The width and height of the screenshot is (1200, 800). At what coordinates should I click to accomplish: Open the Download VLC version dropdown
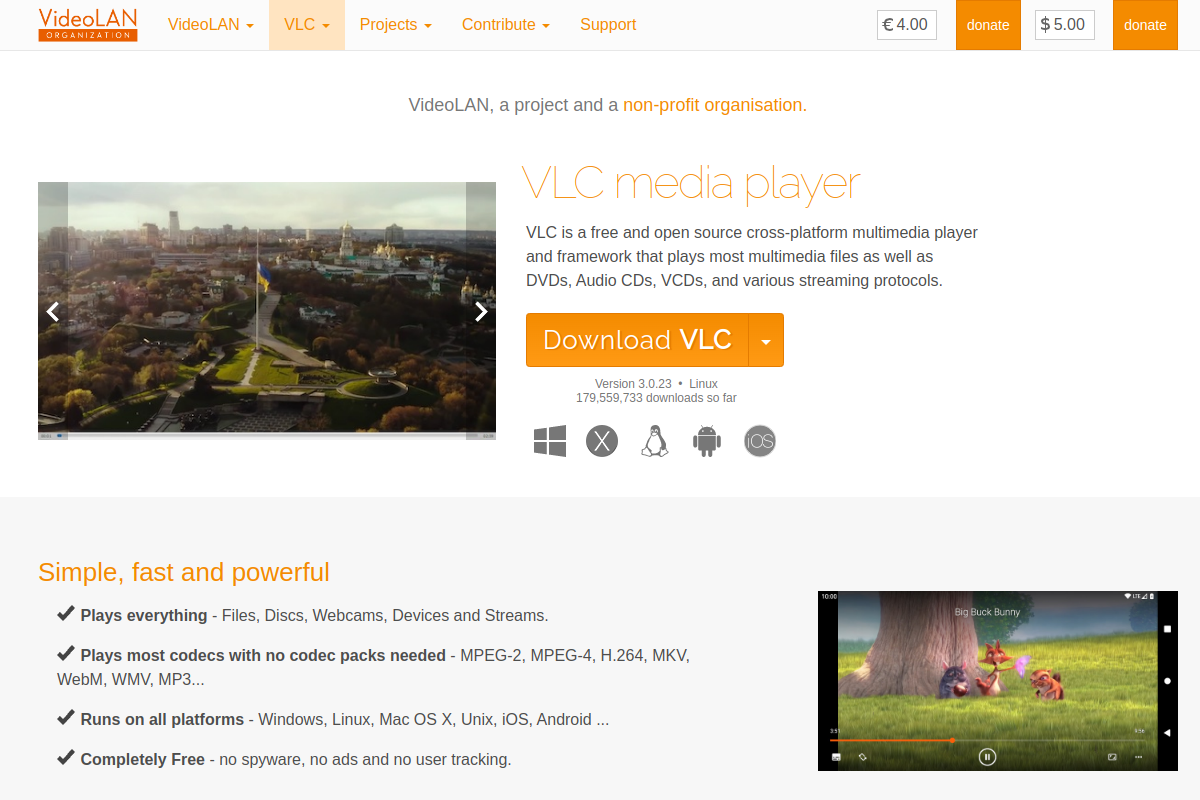767,340
